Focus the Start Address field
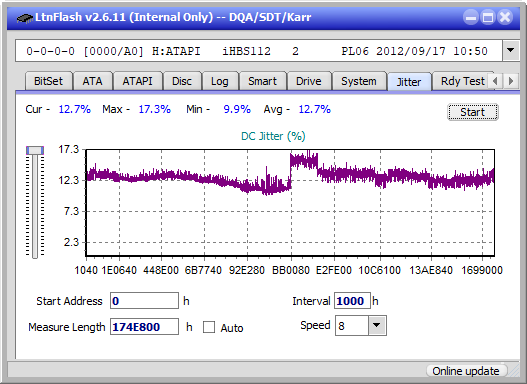Screen dimensions: 527x384 (x=145, y=301)
